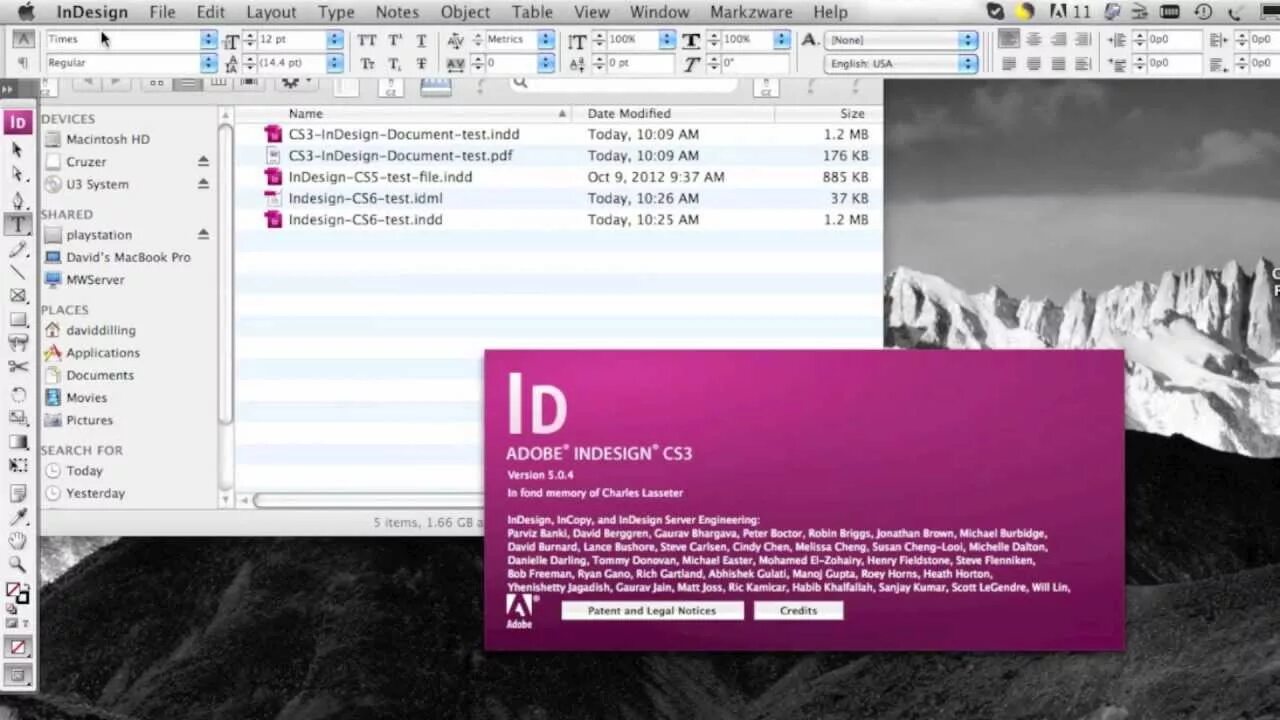The height and width of the screenshot is (720, 1280).
Task: Select the Rotate tool
Action: 17,394
